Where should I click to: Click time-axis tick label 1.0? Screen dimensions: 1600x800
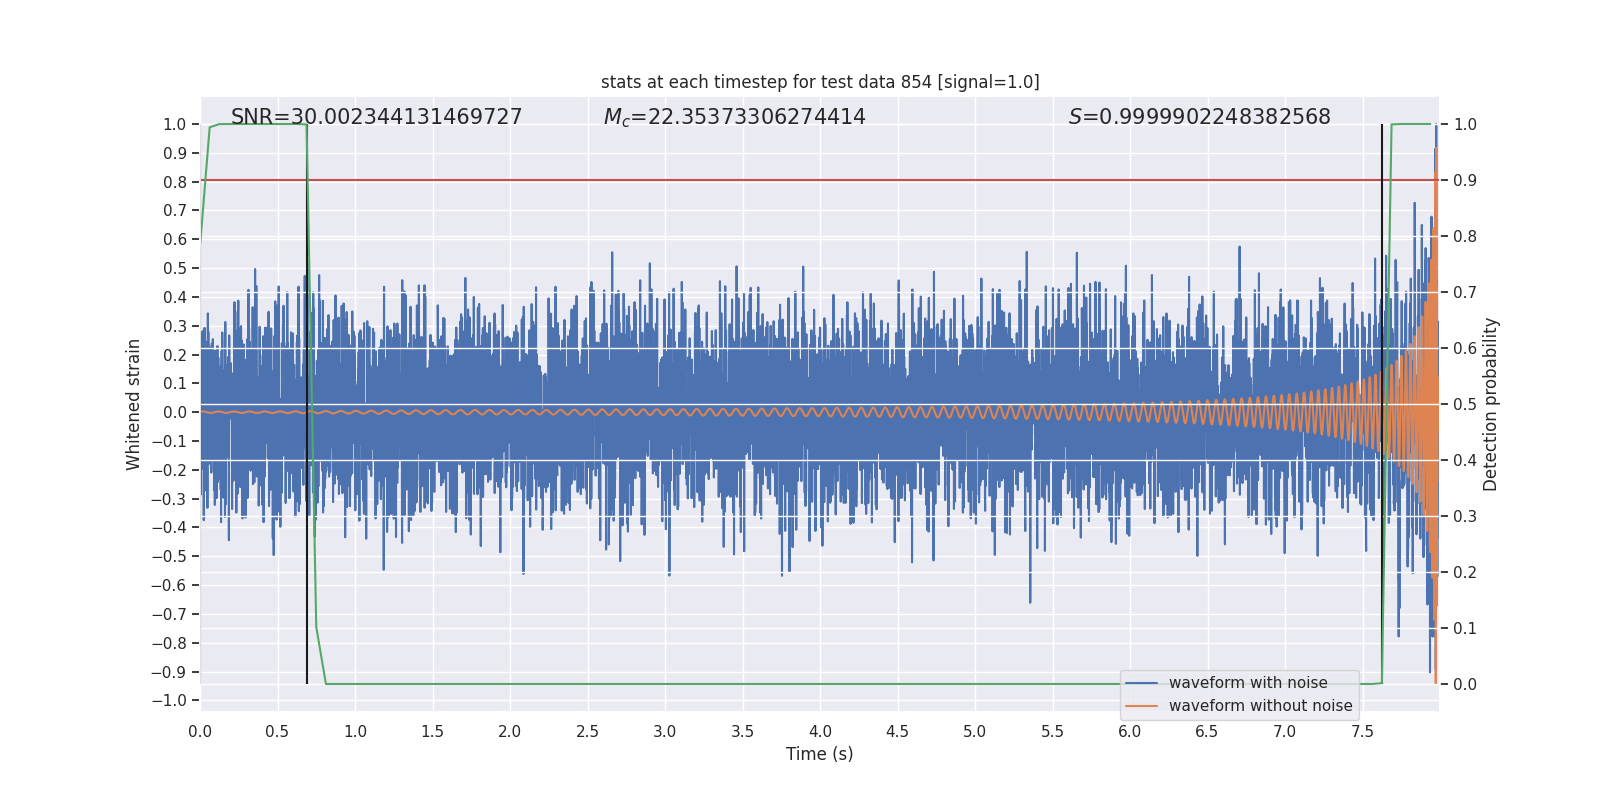355,731
